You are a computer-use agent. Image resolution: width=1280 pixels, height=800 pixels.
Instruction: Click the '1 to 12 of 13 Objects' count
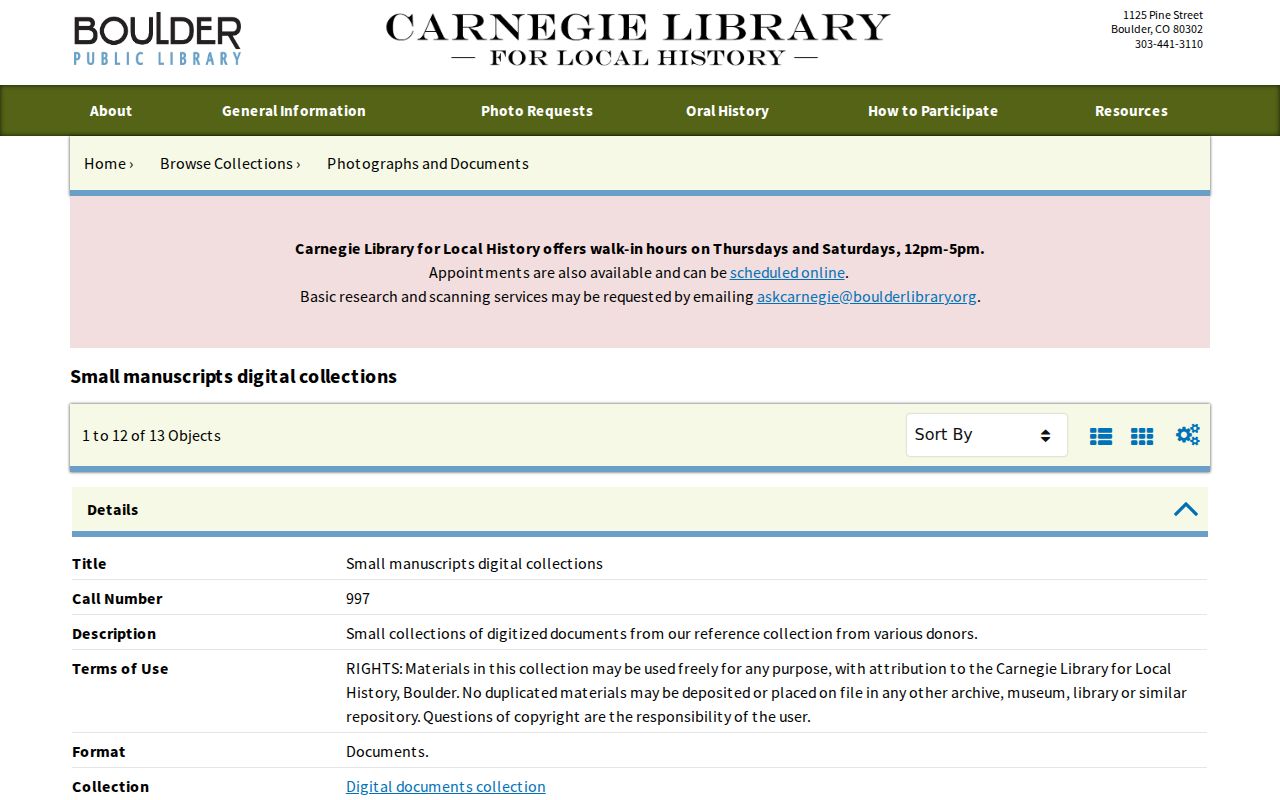coord(151,436)
